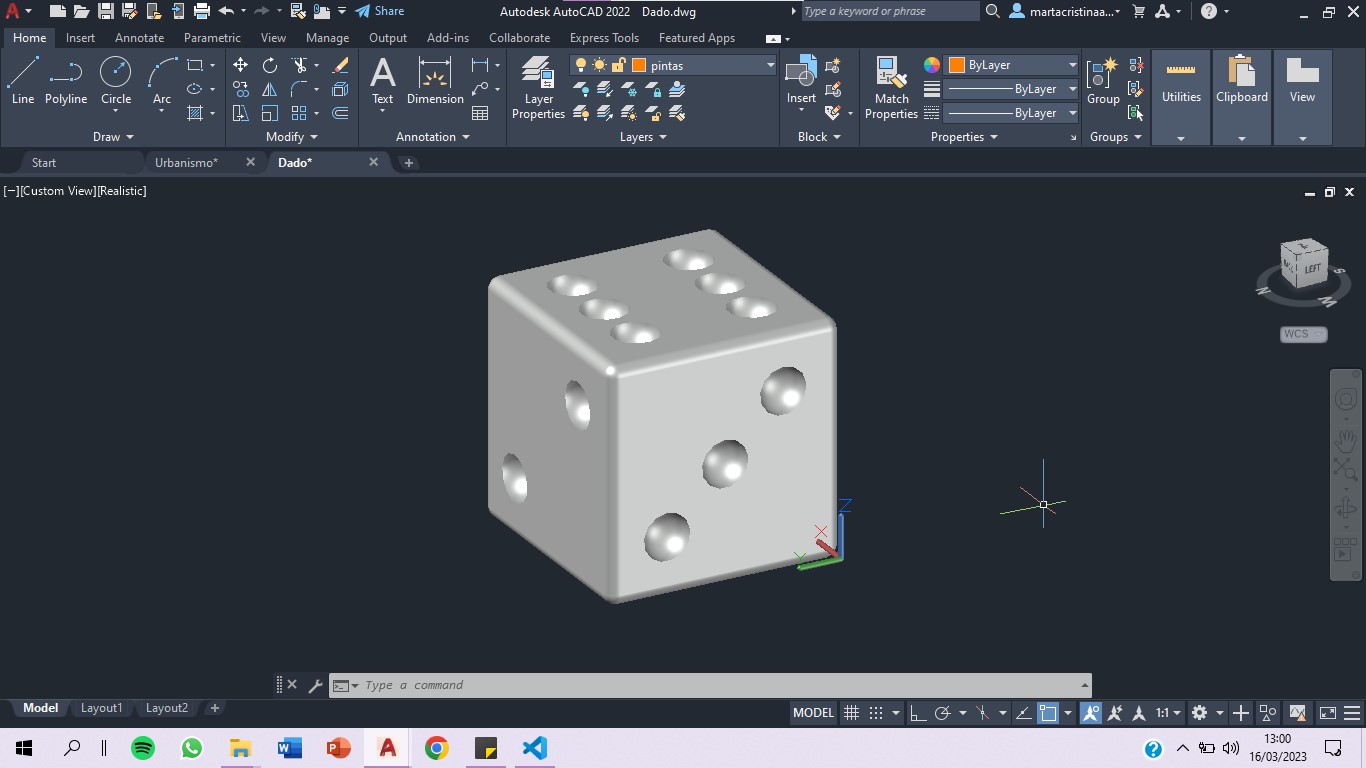Screen dimensions: 1366x768
Task: Click the Erase tool icon
Action: coord(340,65)
